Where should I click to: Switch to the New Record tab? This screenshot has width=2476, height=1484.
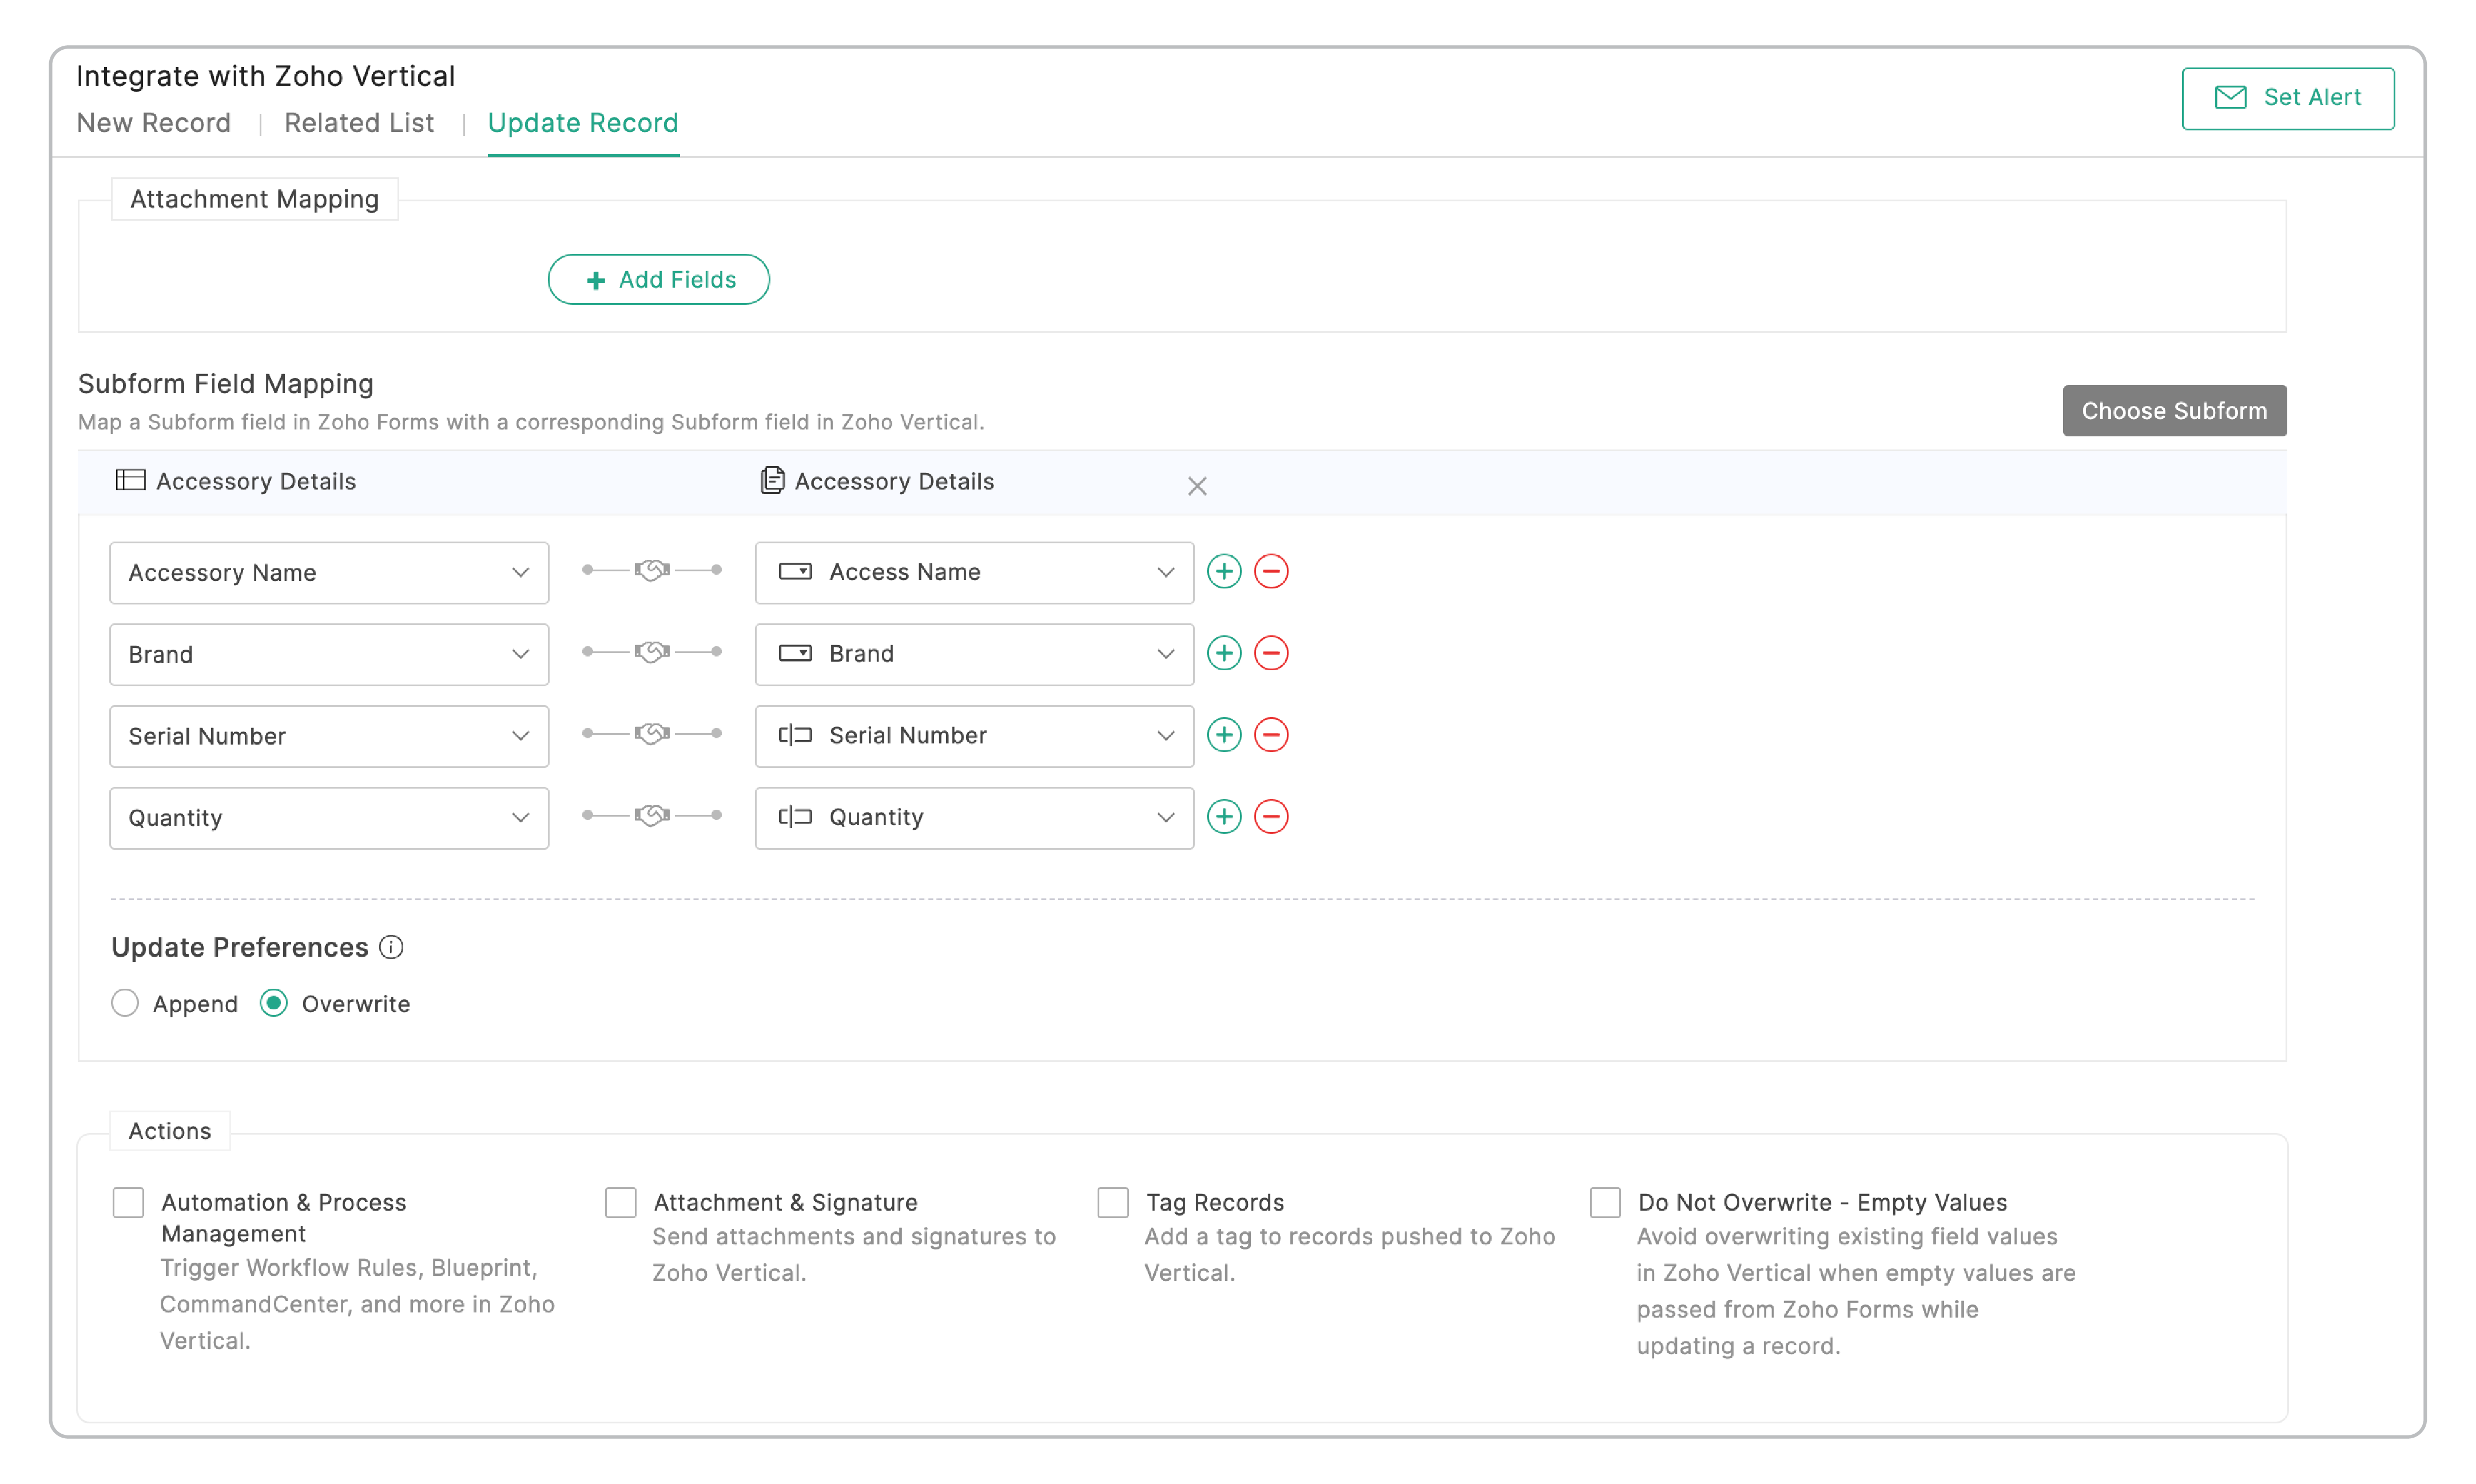[153, 123]
